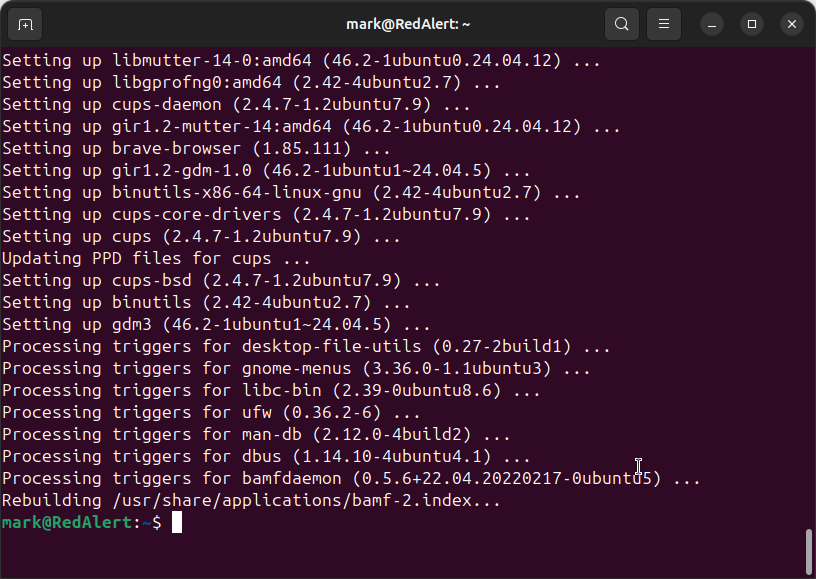The width and height of the screenshot is (816, 579).
Task: Click the search icon in header bar
Action: [621, 23]
